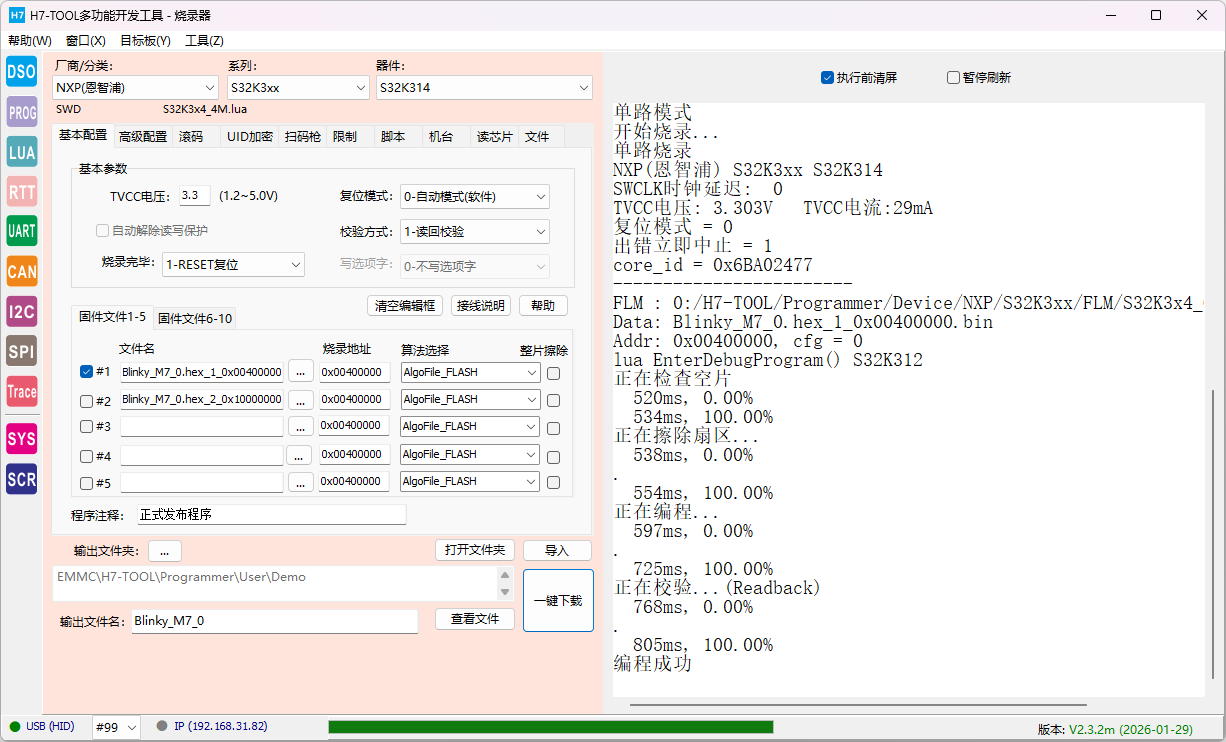Open the verify method dropdown
The image size is (1226, 742).
[474, 232]
